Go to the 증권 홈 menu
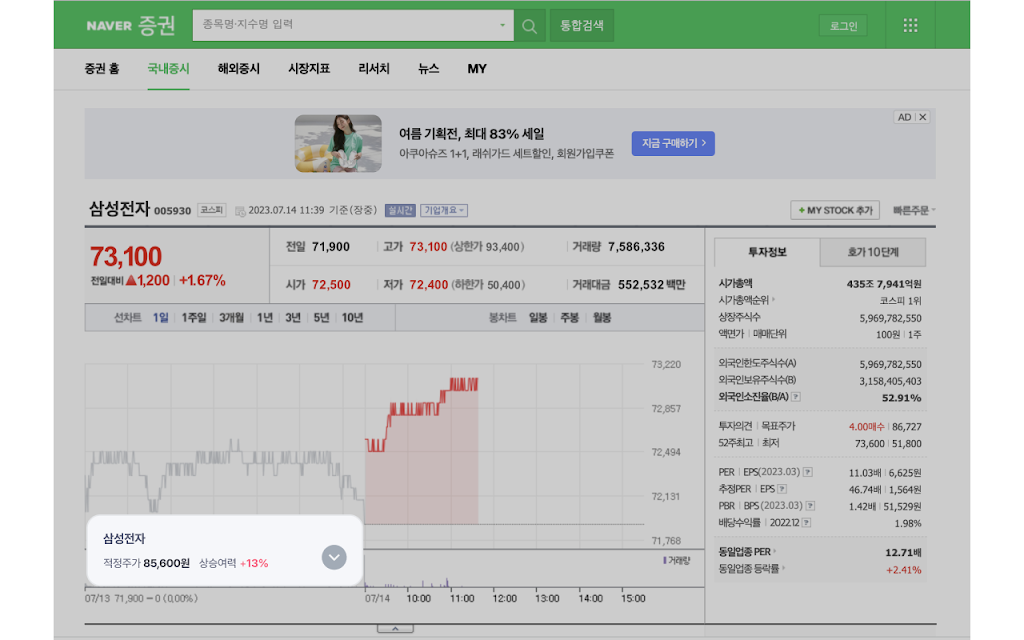1024x640 pixels. [102, 69]
